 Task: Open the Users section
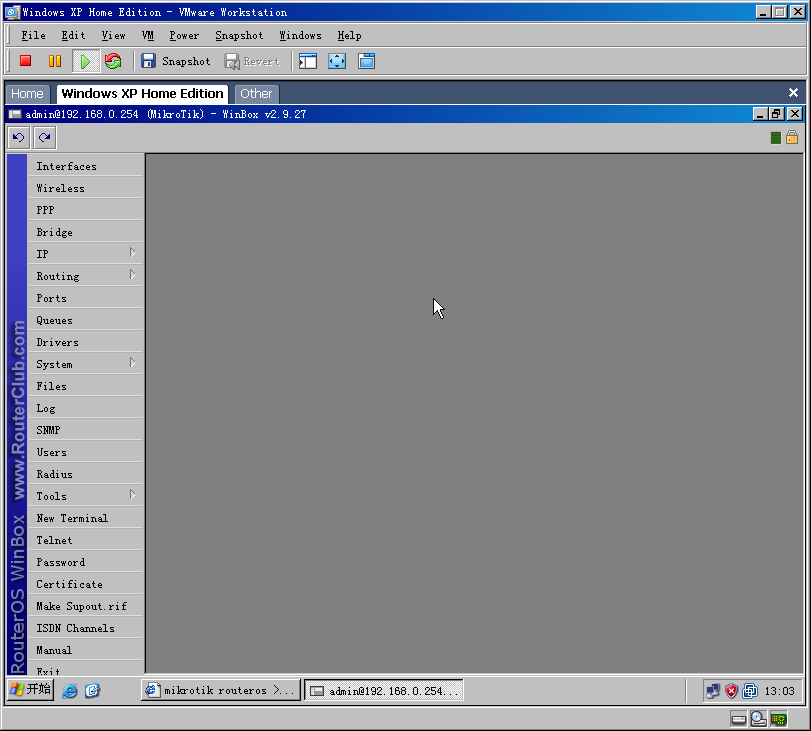[85, 452]
